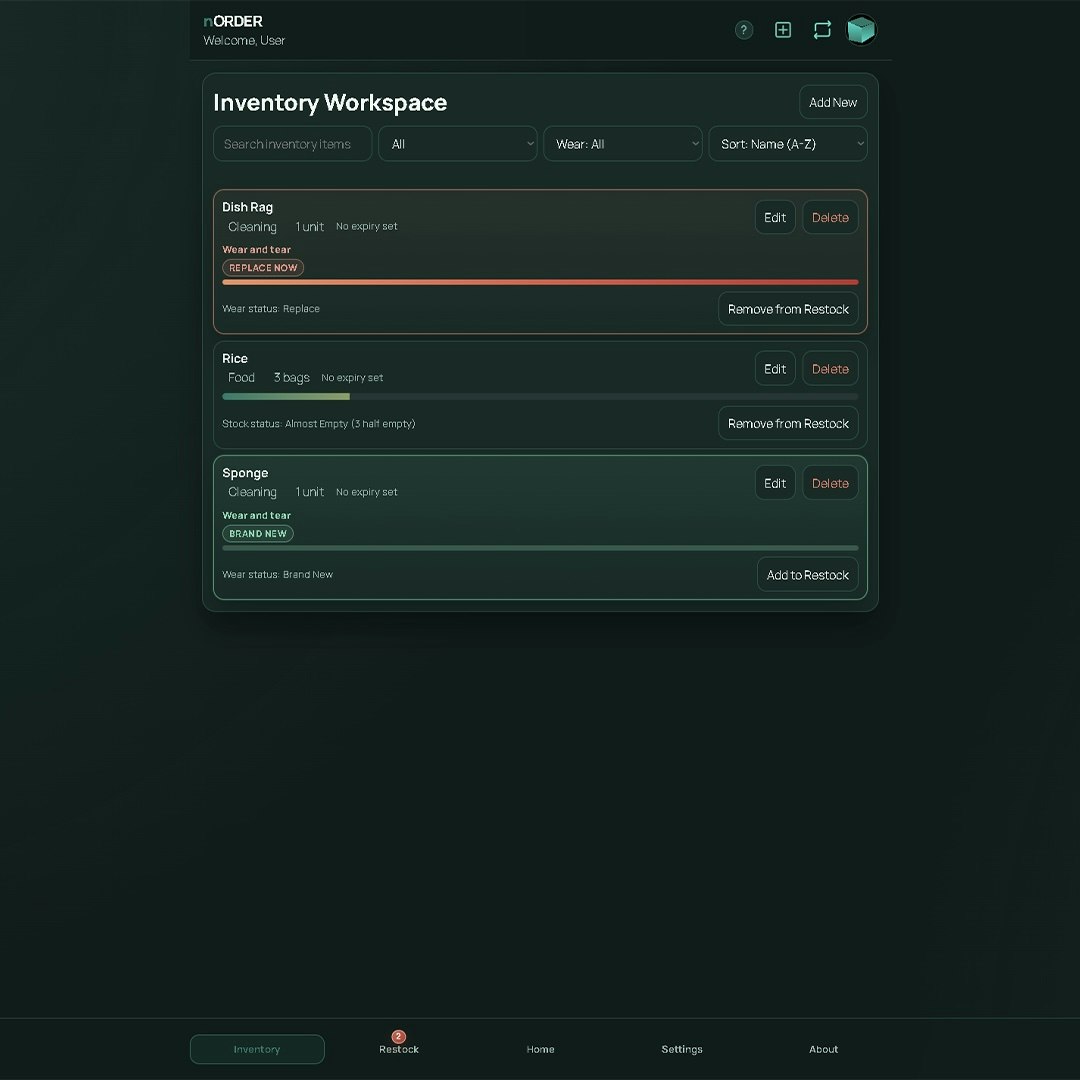The height and width of the screenshot is (1080, 1080).
Task: Delete the Rice item
Action: pyautogui.click(x=830, y=369)
